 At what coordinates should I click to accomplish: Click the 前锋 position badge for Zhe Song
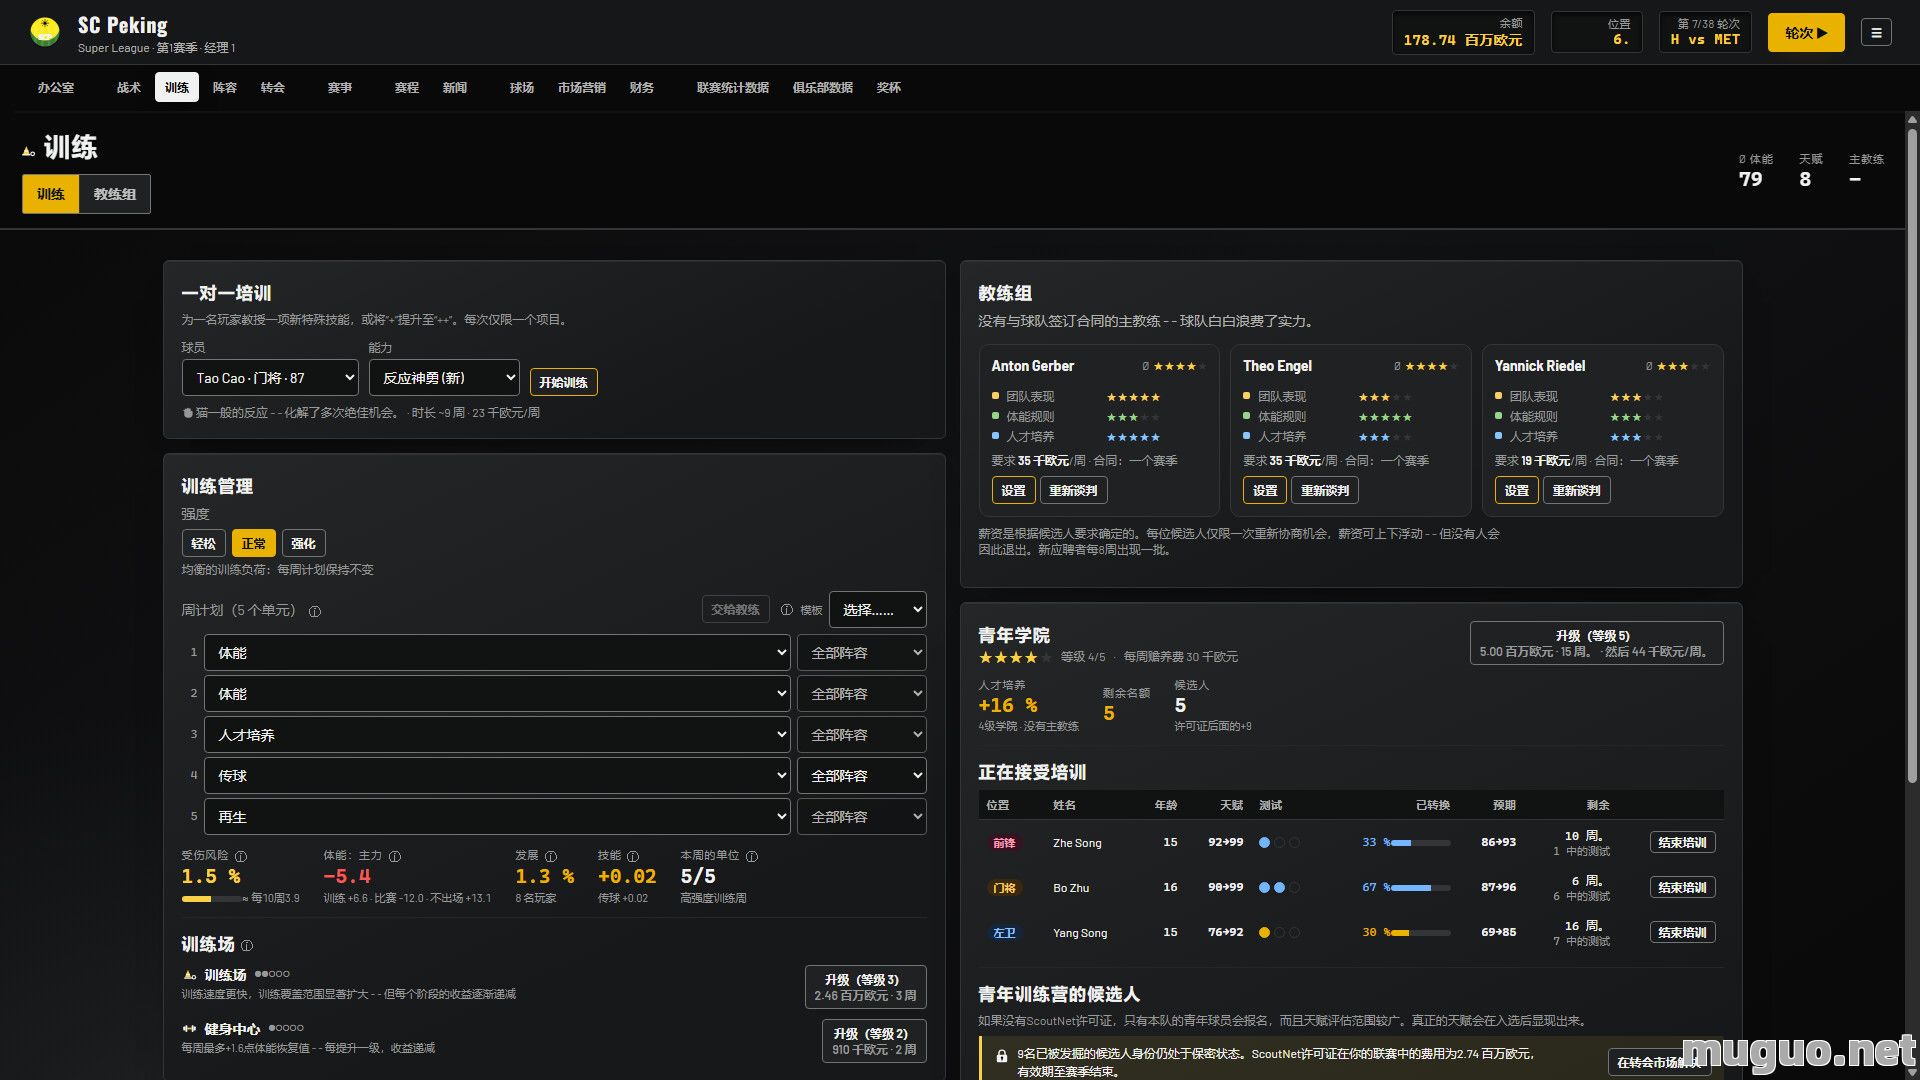(1004, 843)
